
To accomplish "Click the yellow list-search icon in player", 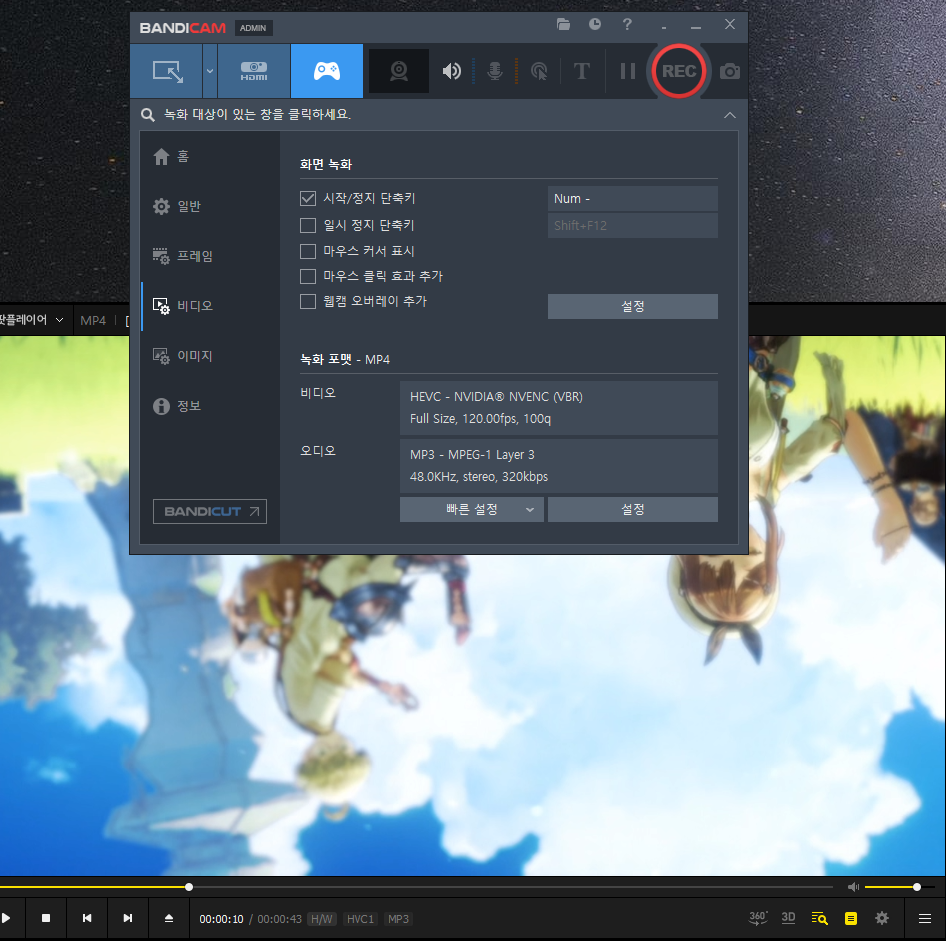I will 819,918.
